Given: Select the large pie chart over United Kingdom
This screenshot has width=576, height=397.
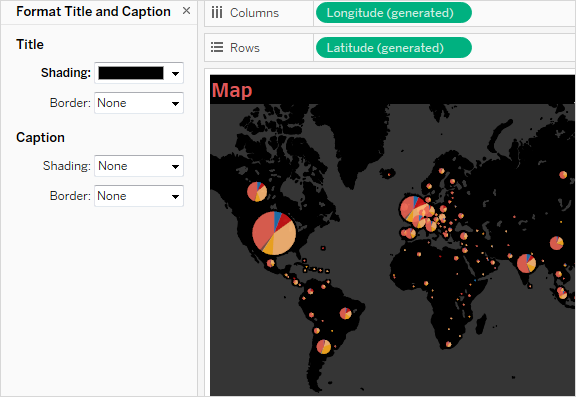Looking at the screenshot, I should coord(413,209).
